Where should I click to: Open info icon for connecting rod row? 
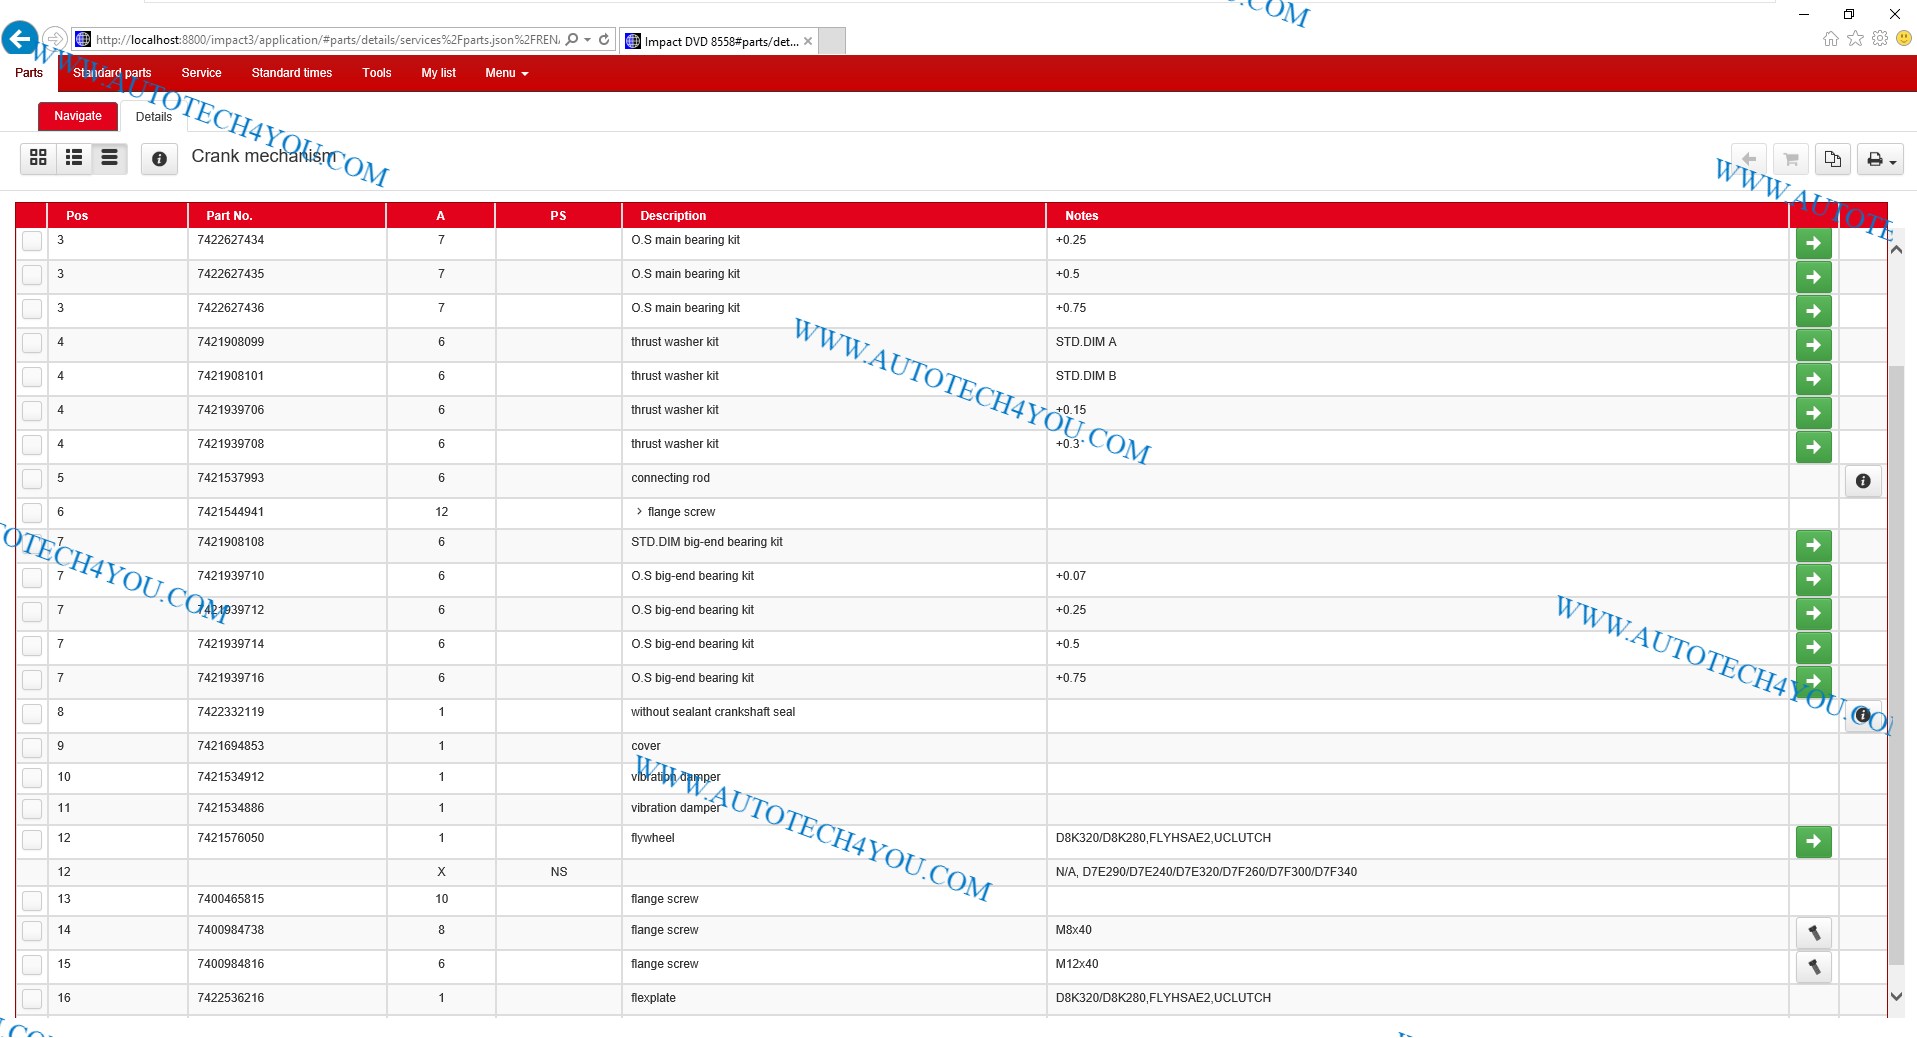[1862, 481]
